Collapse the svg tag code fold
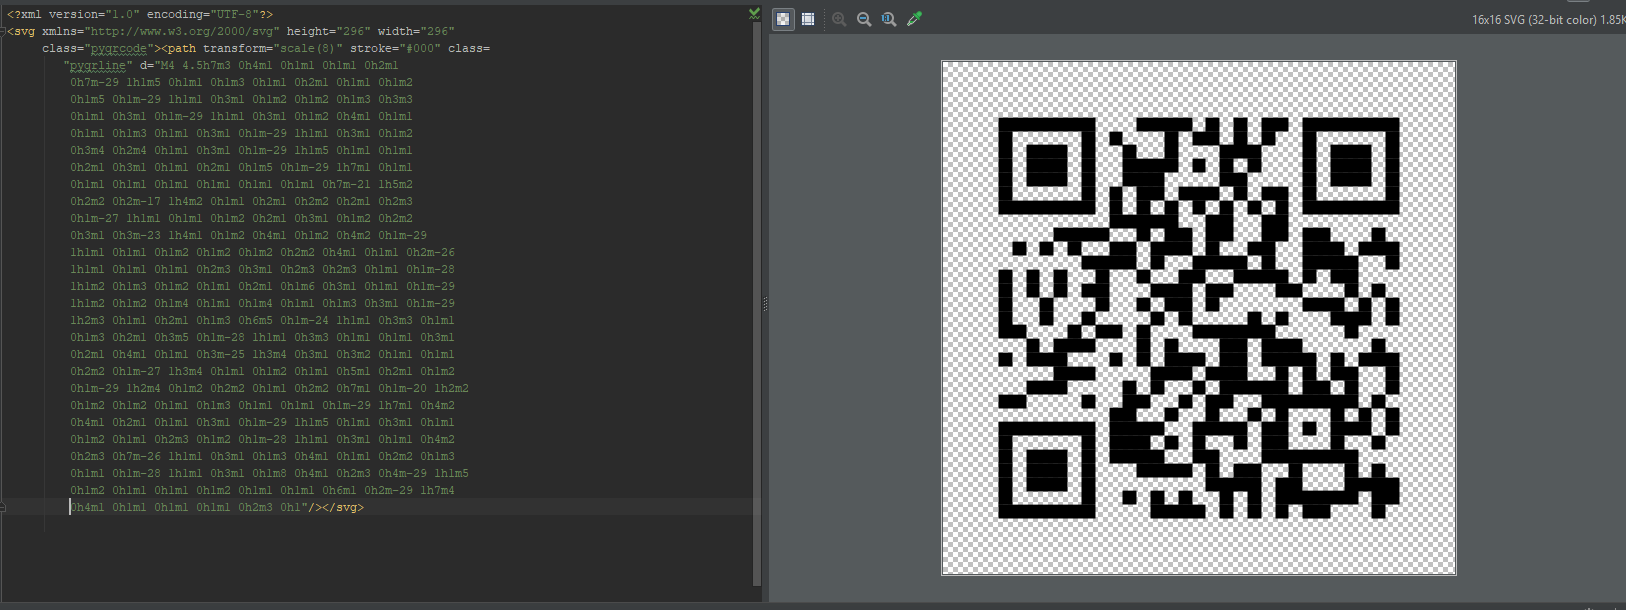The height and width of the screenshot is (610, 1626). click(x=4, y=31)
